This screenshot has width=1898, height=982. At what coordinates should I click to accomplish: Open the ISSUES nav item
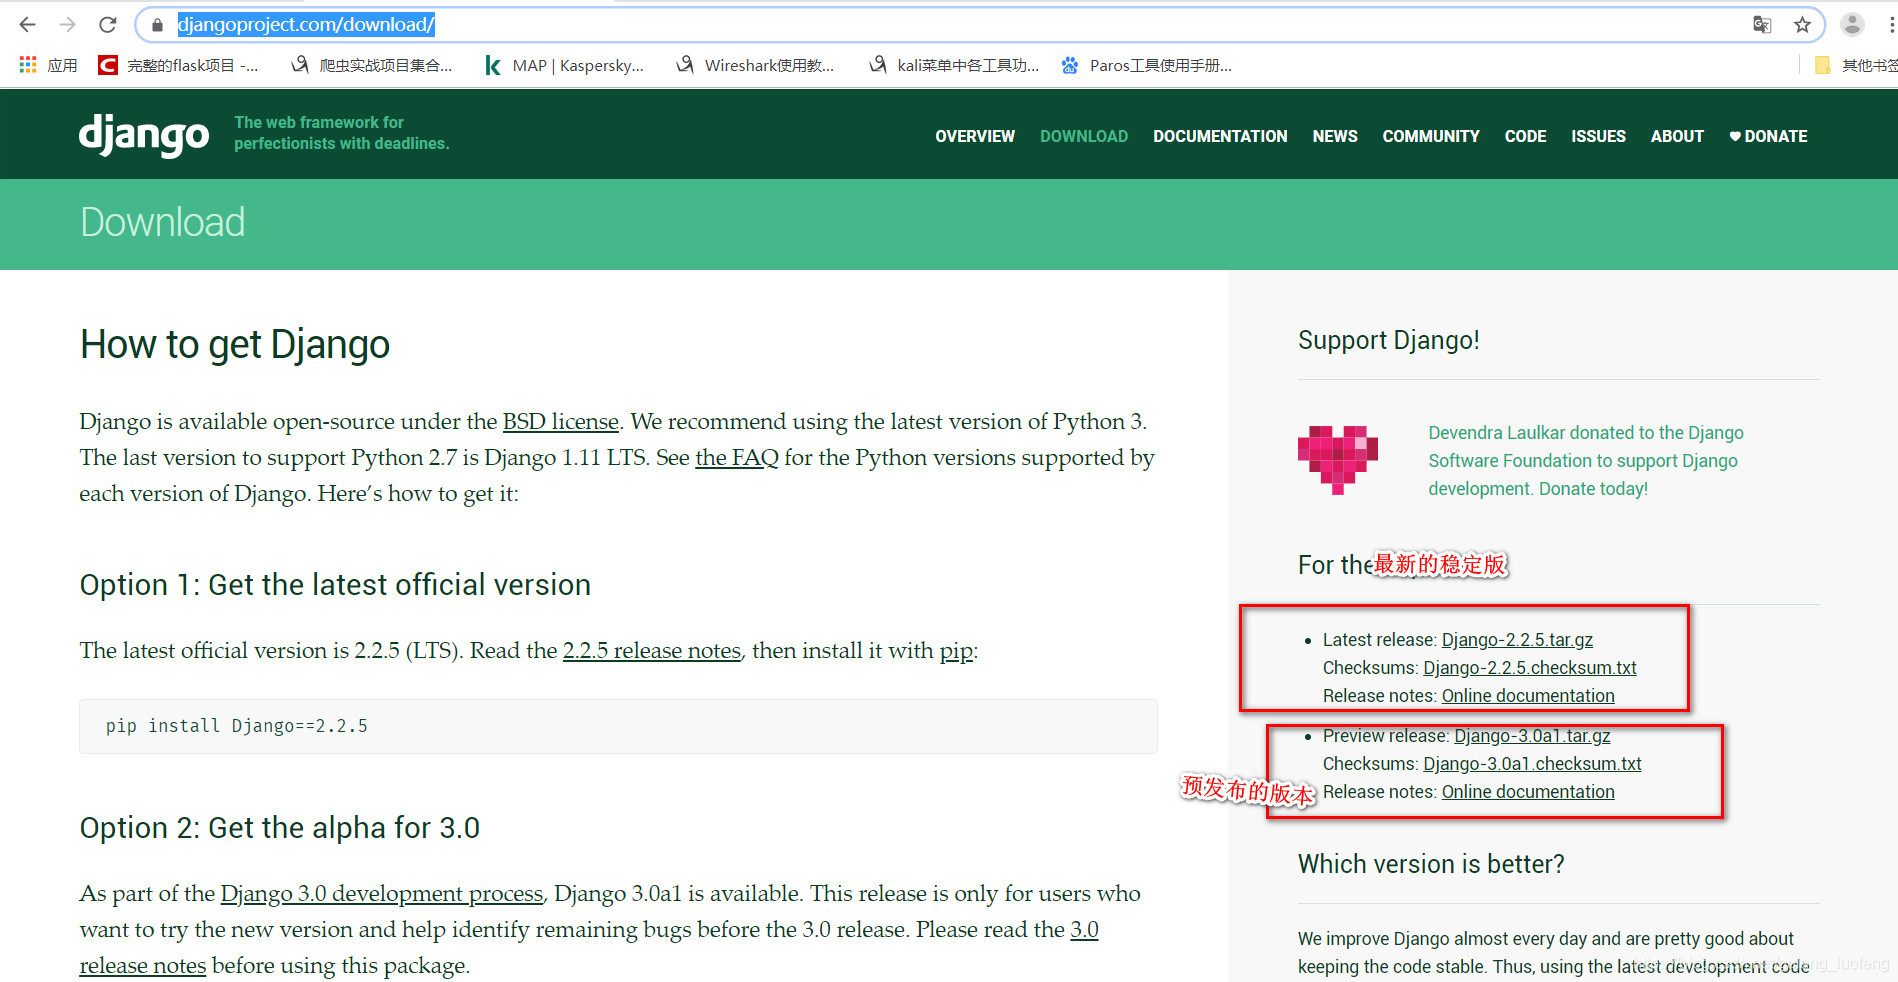coord(1598,136)
